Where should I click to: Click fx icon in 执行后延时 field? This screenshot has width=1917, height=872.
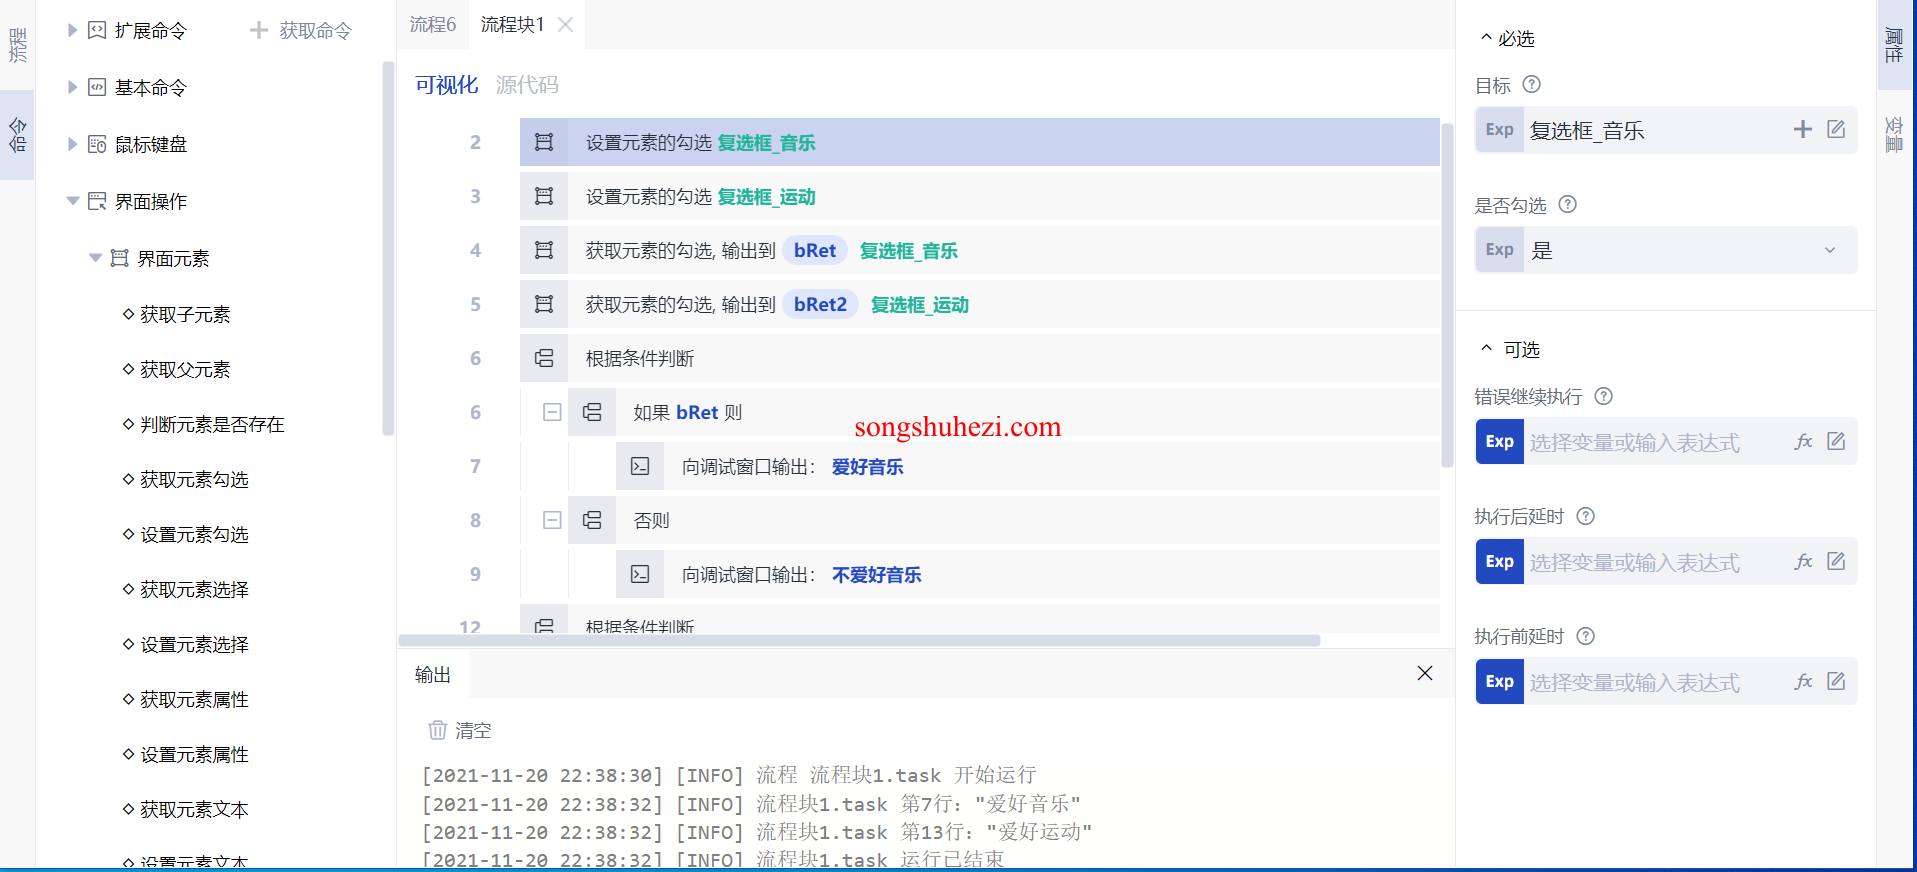pos(1804,561)
